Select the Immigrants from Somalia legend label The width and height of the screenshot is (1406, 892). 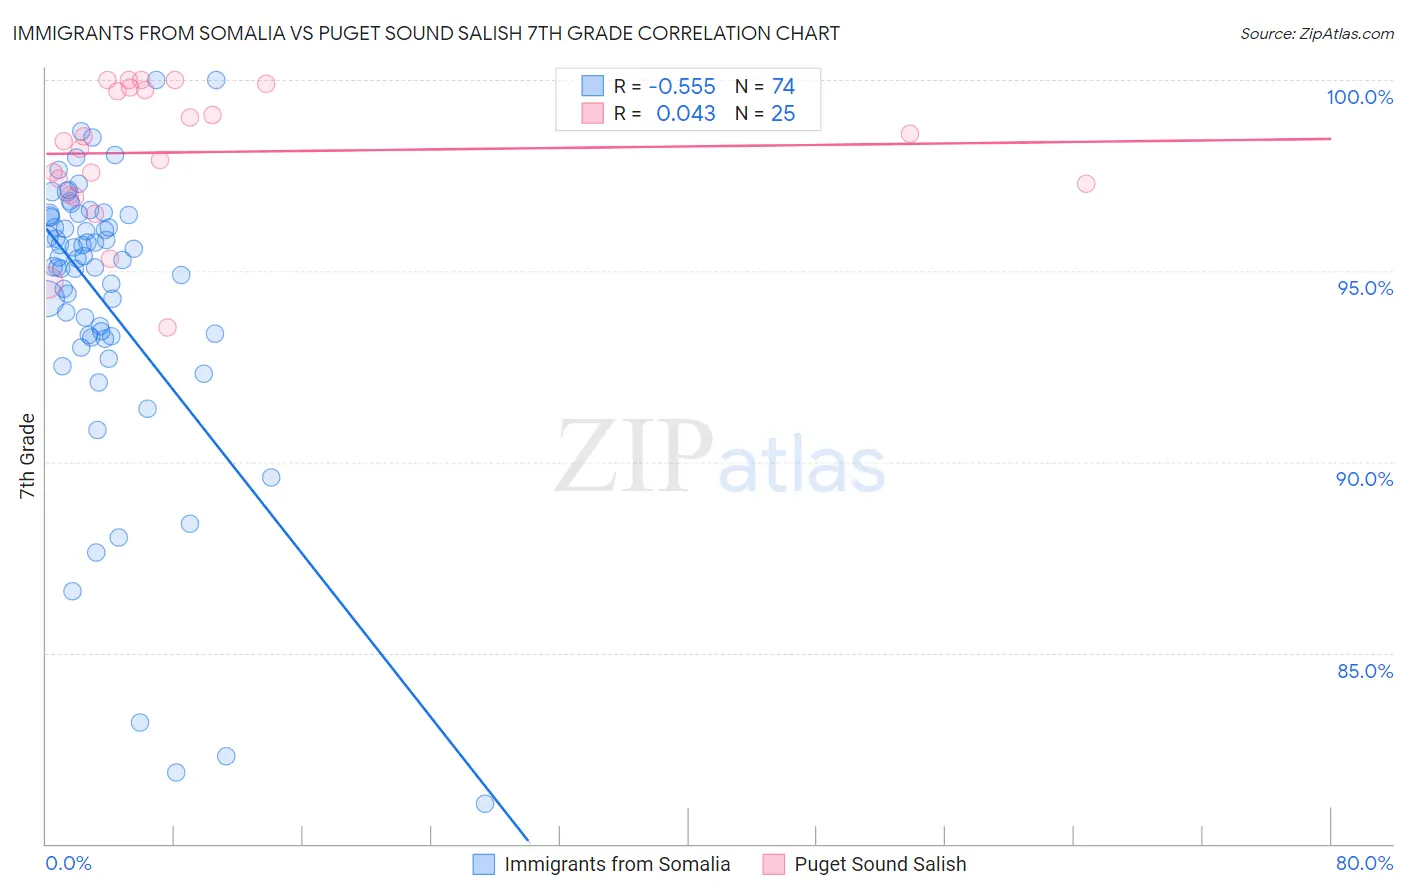[617, 864]
